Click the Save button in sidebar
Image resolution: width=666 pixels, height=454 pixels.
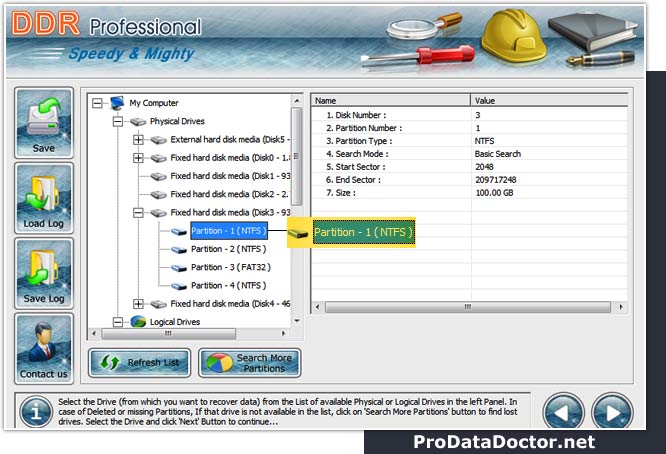[x=44, y=123]
